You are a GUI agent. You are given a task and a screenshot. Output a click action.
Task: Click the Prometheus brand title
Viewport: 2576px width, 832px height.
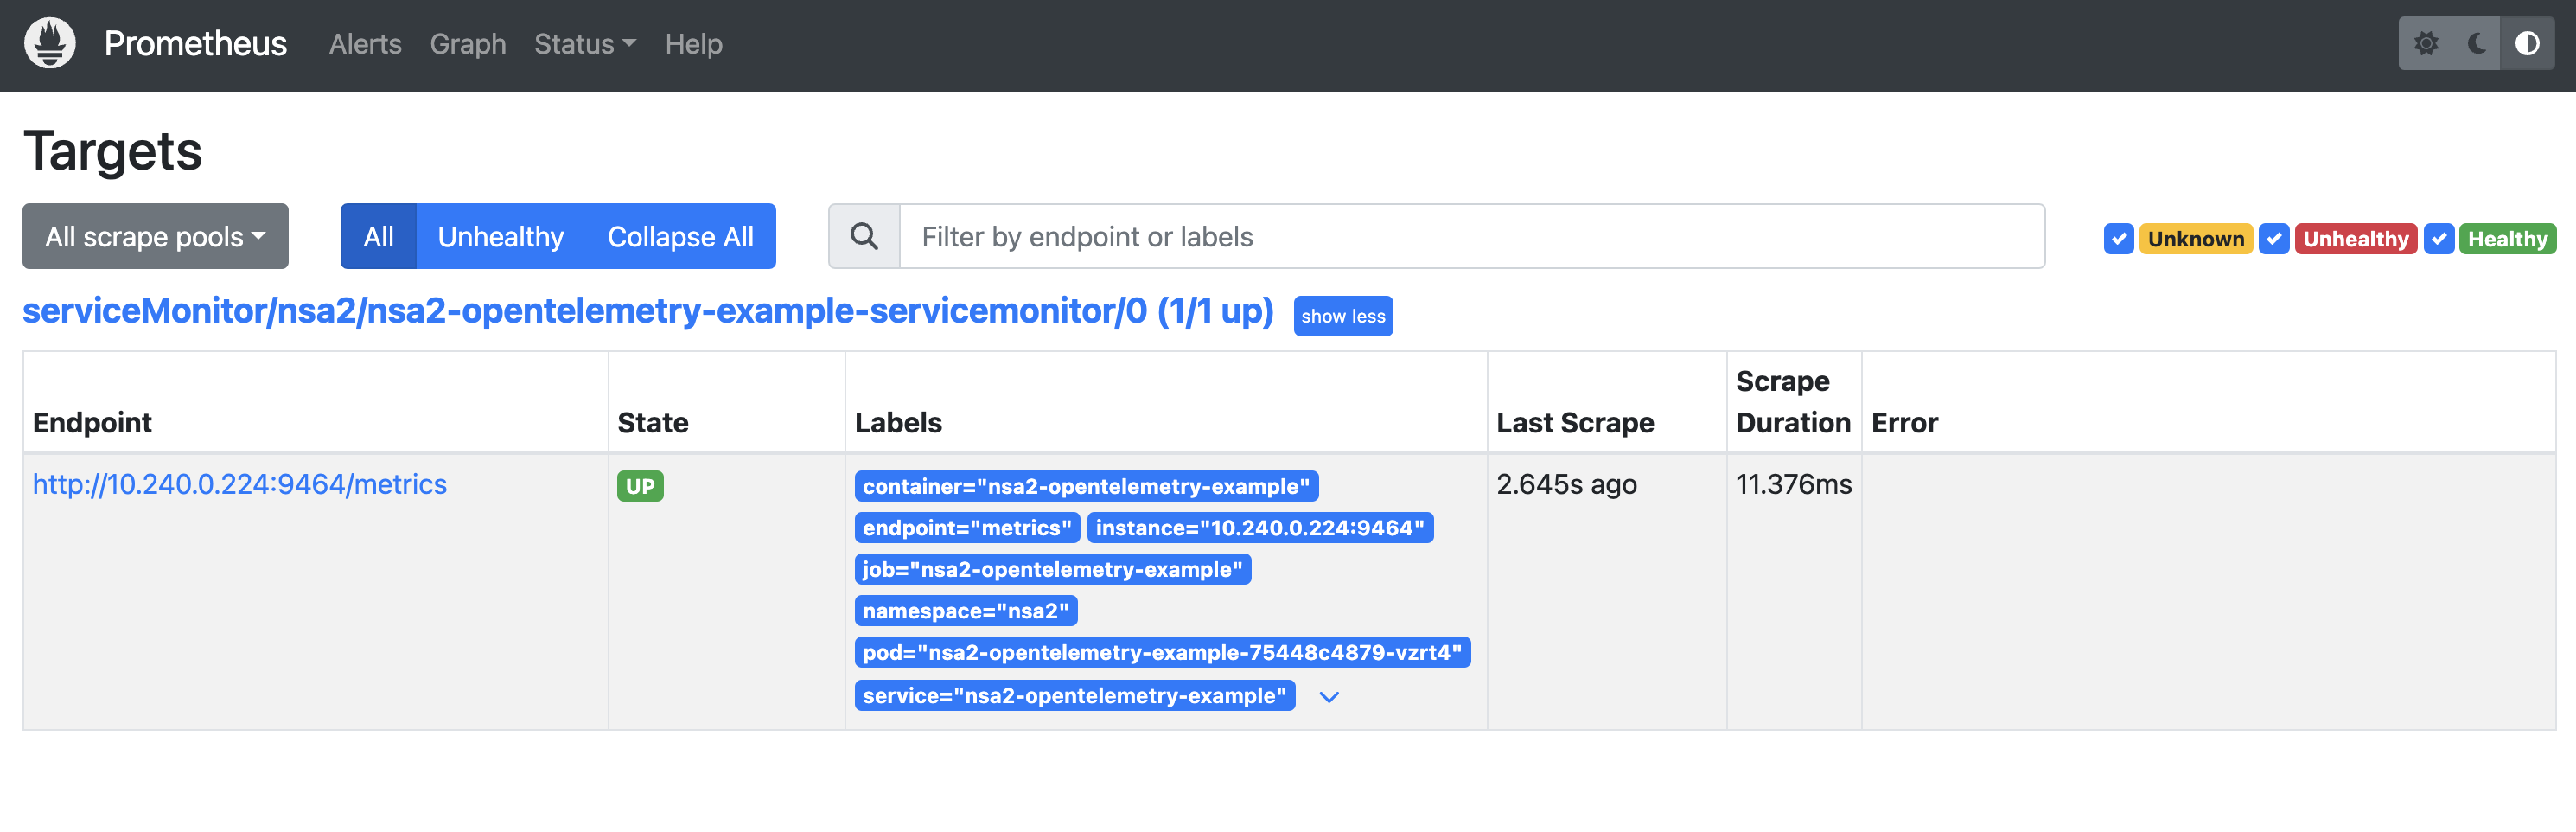[x=195, y=43]
